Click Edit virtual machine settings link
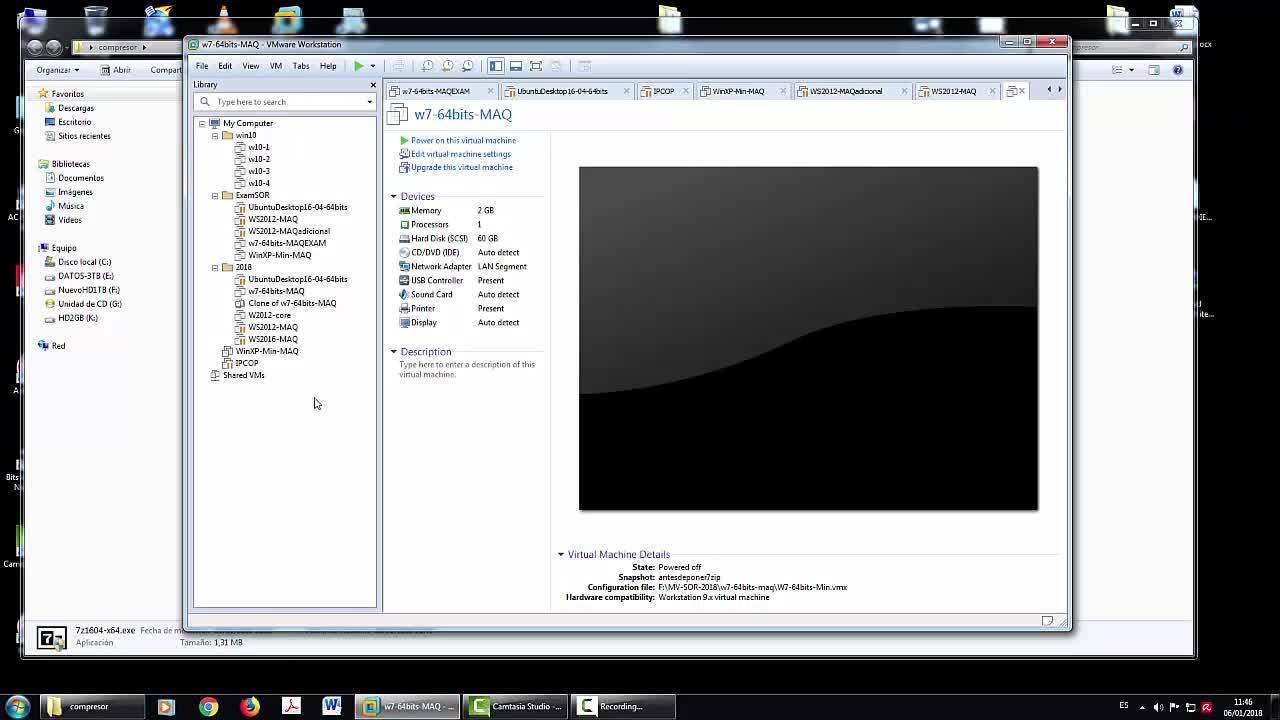This screenshot has height=720, width=1280. 460,154
